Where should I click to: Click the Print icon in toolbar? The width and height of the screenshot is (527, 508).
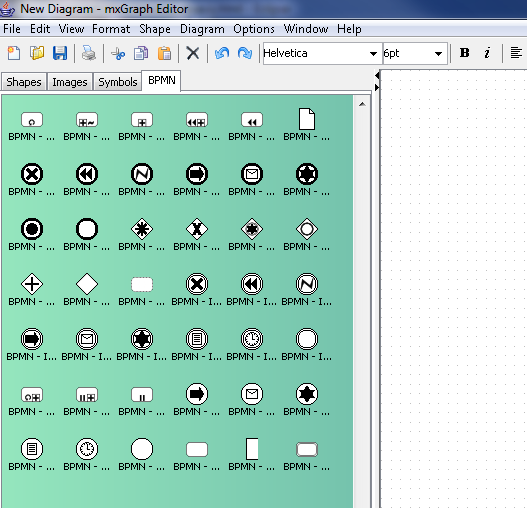click(89, 53)
